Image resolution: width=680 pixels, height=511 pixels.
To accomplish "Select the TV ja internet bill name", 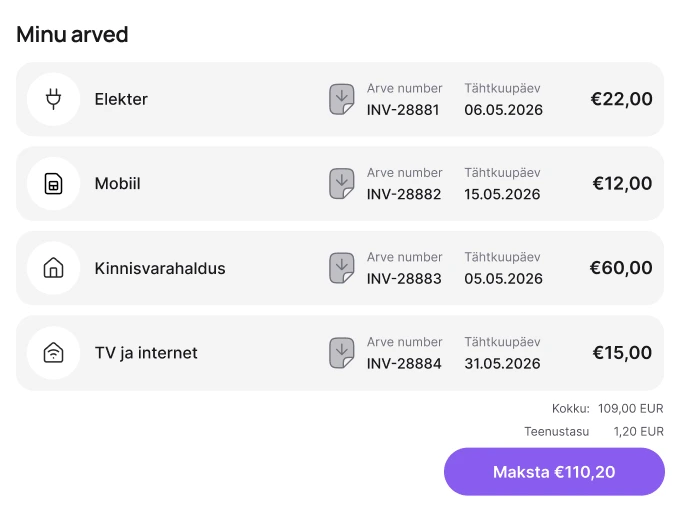I will (x=146, y=353).
